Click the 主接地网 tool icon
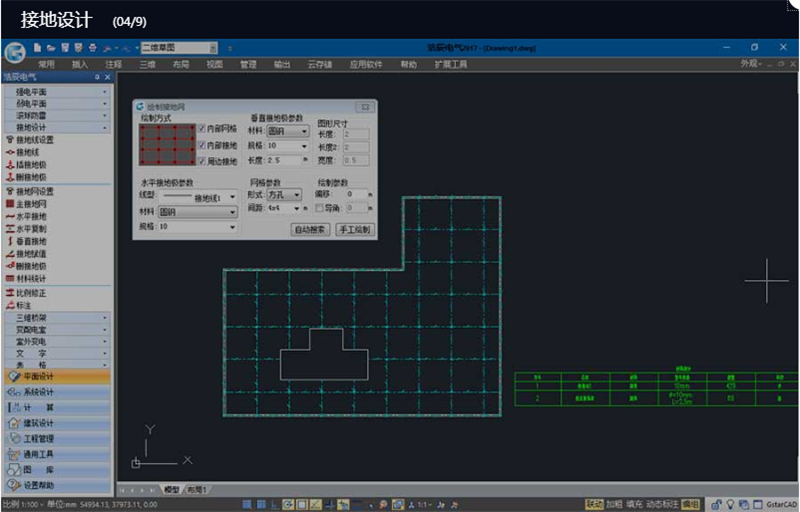800x512 pixels. click(9, 203)
